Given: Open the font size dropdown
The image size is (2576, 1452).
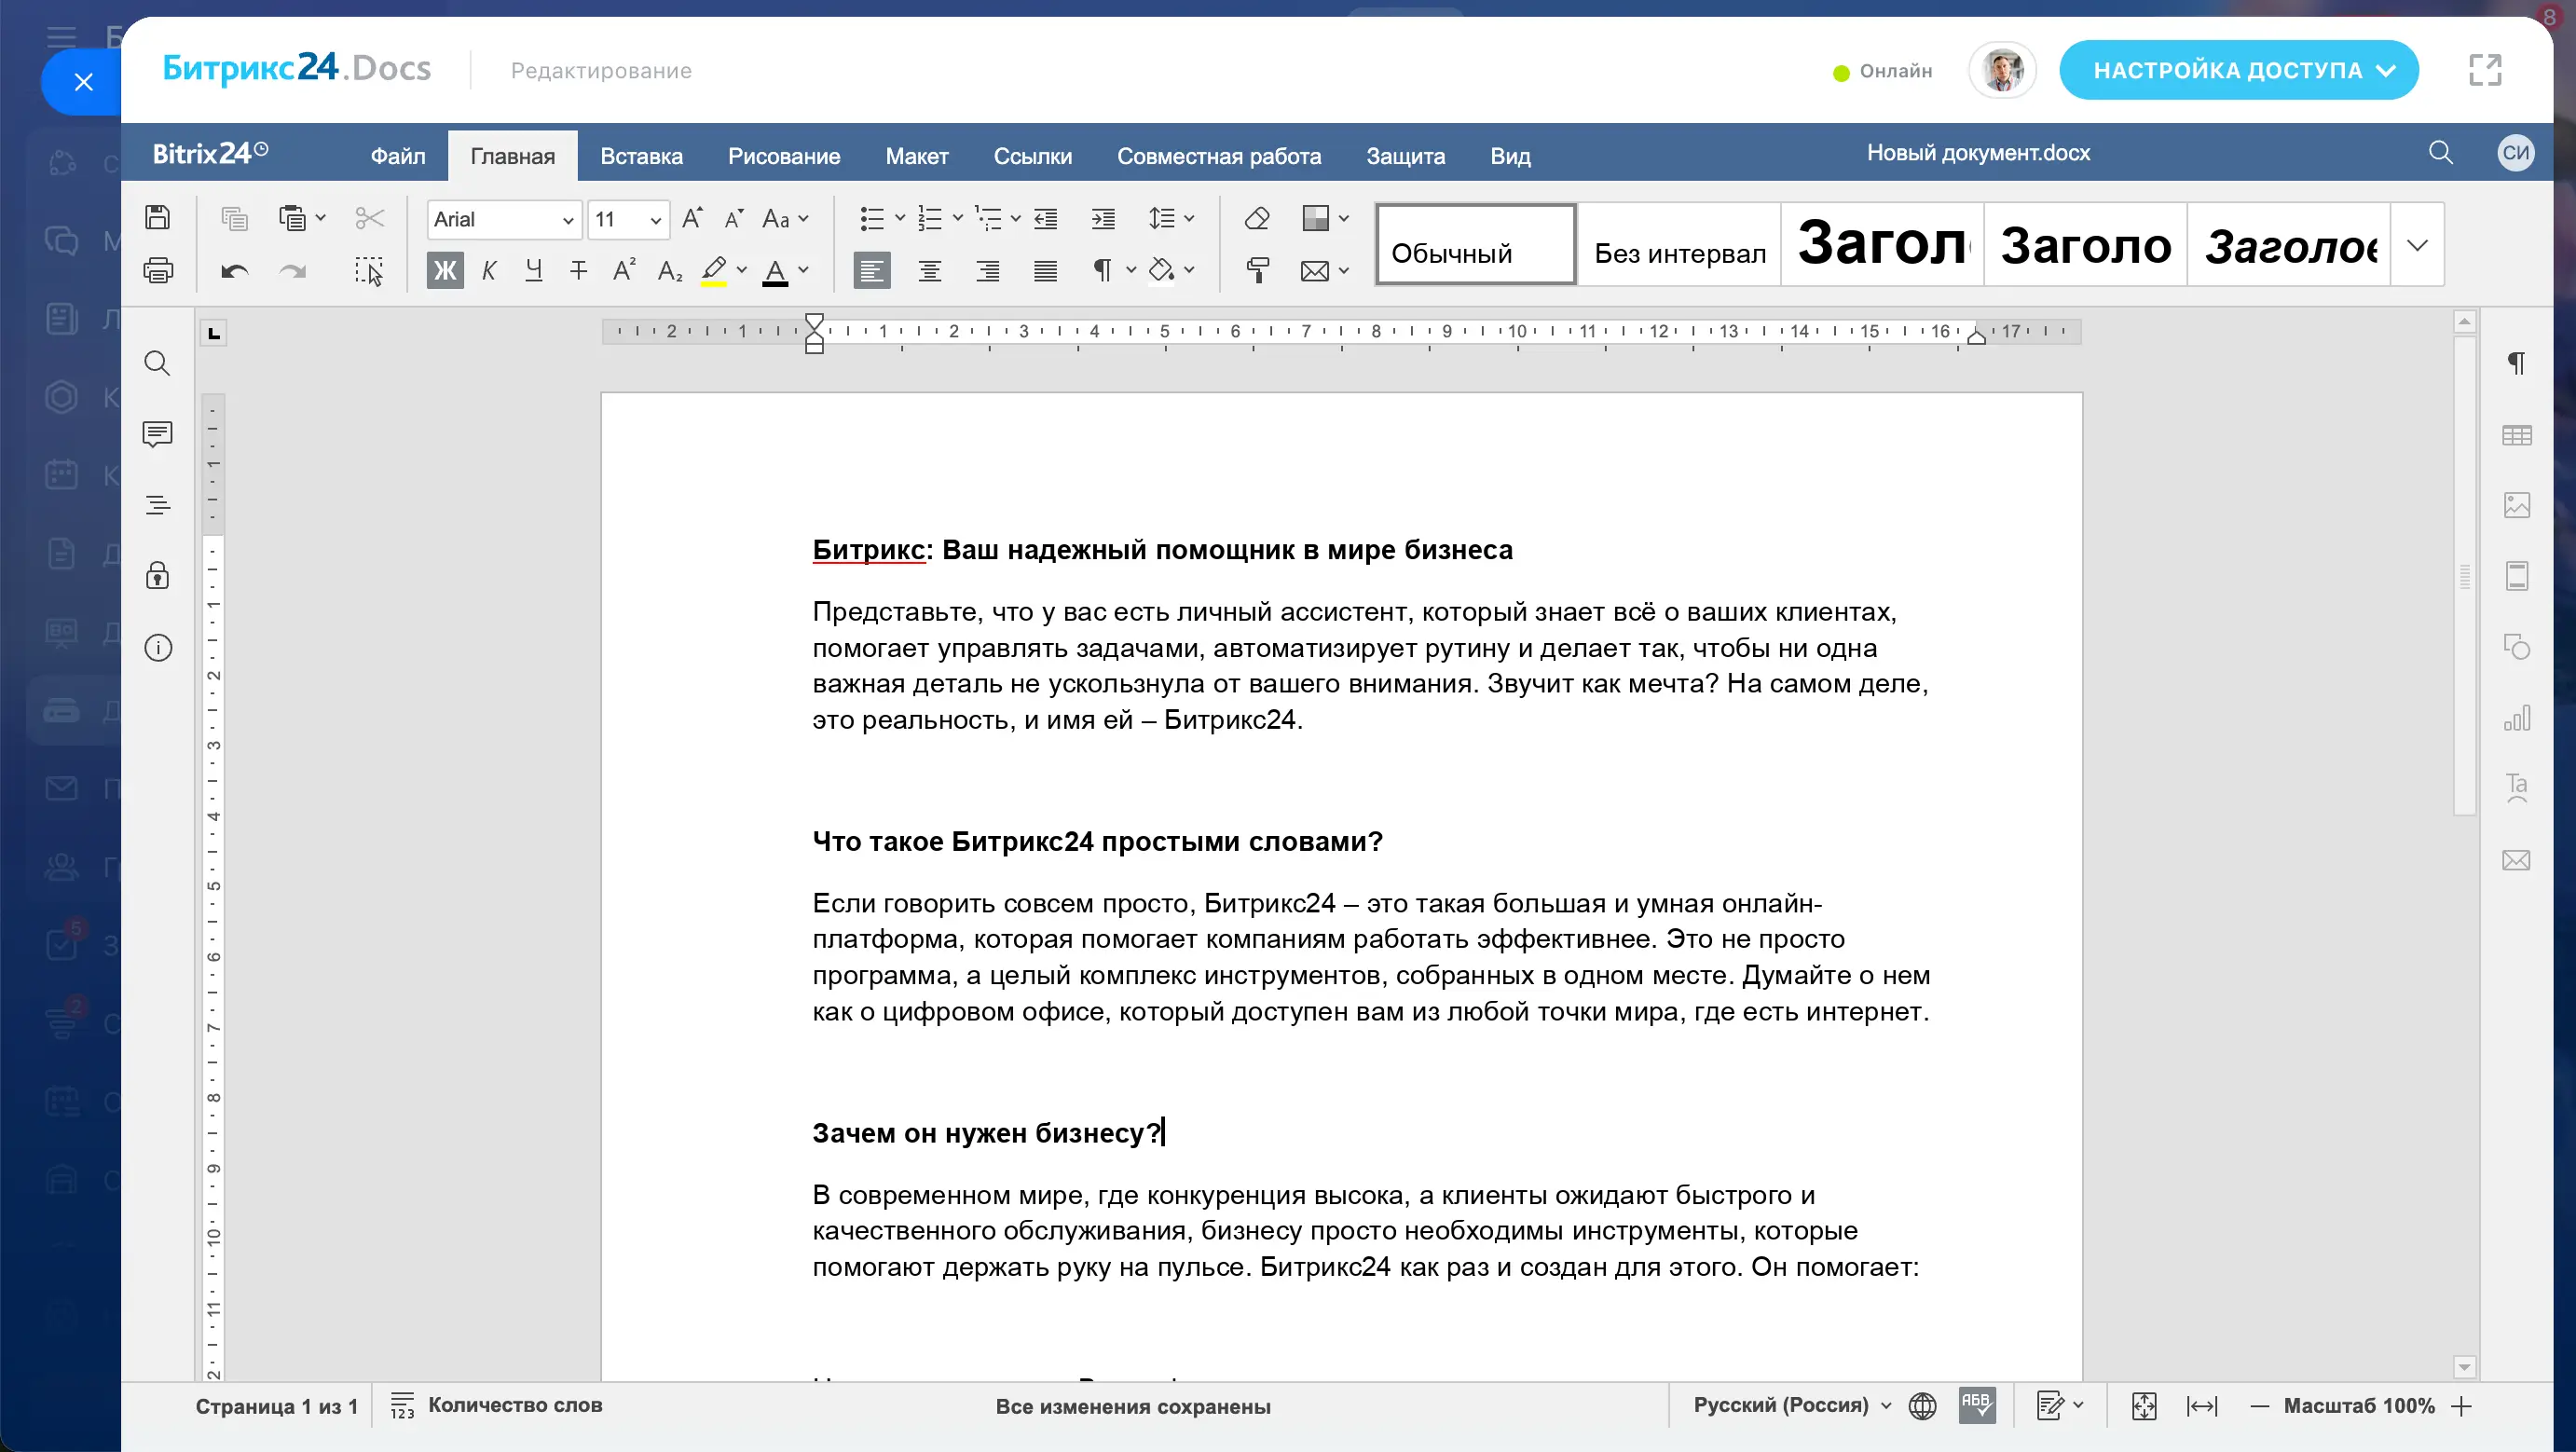Looking at the screenshot, I should point(655,220).
